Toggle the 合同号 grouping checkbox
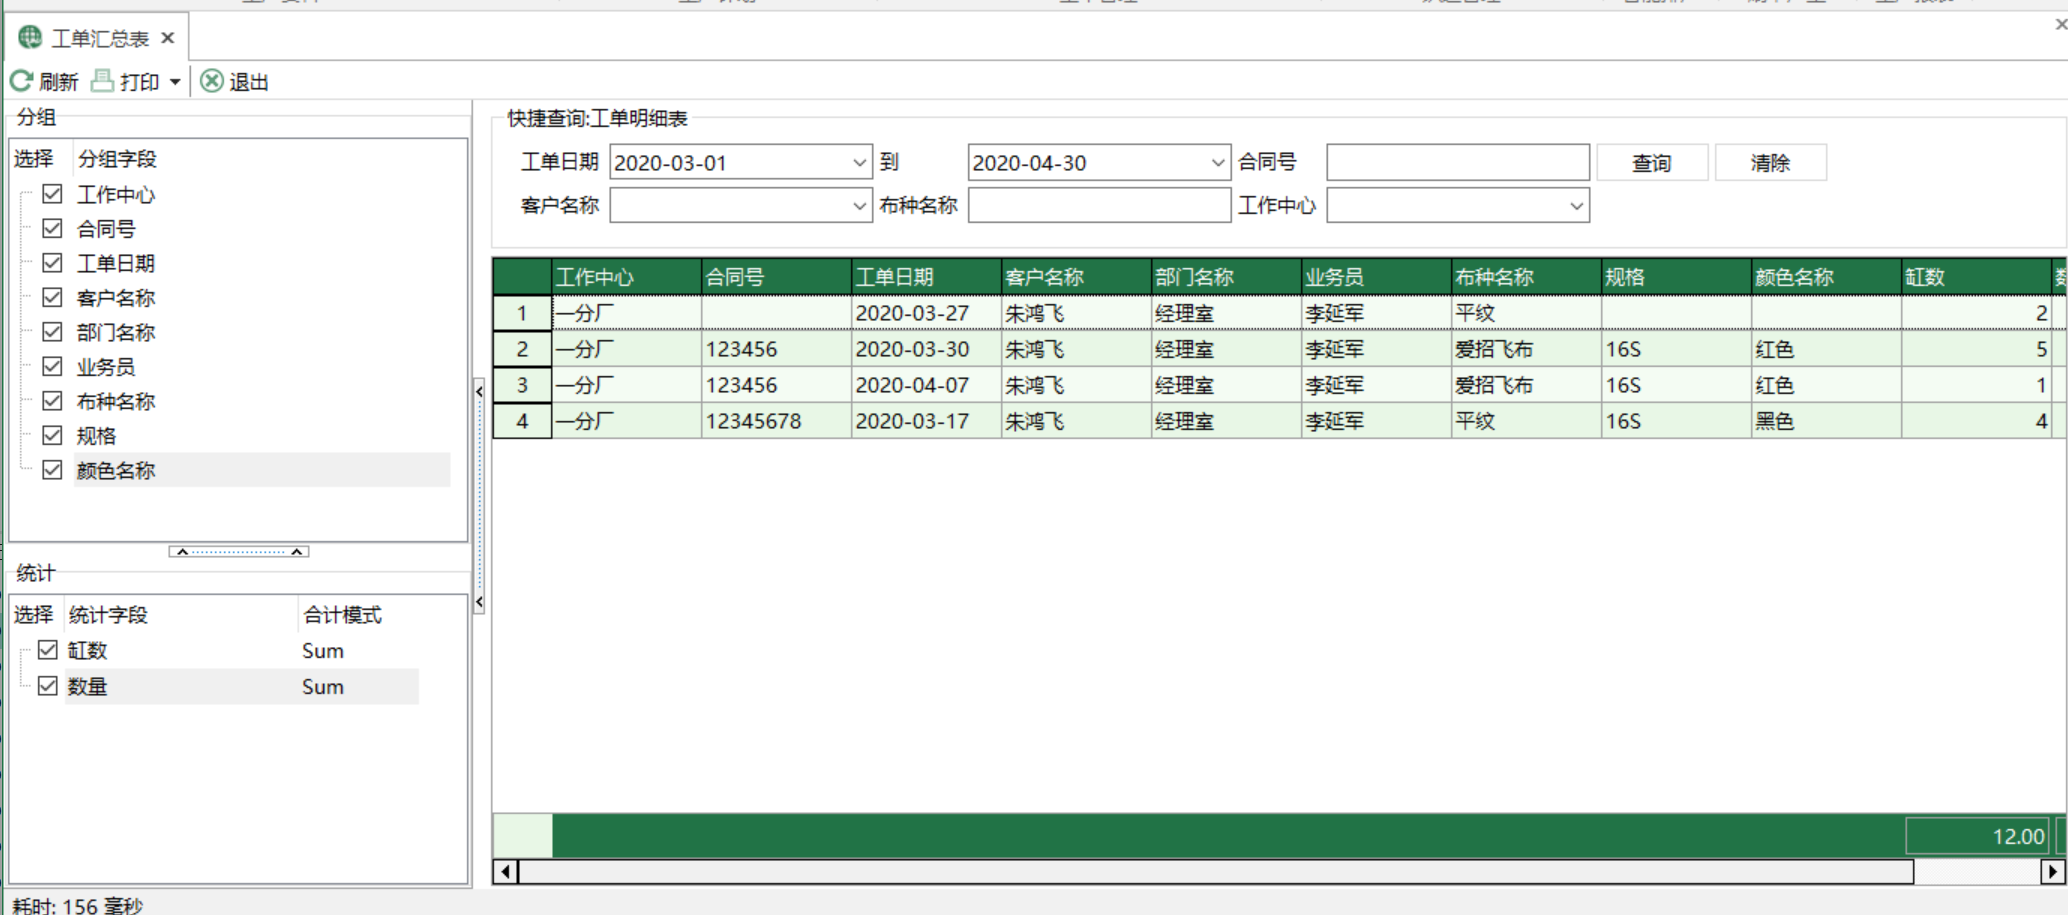Viewport: 2068px width, 915px height. pyautogui.click(x=53, y=228)
